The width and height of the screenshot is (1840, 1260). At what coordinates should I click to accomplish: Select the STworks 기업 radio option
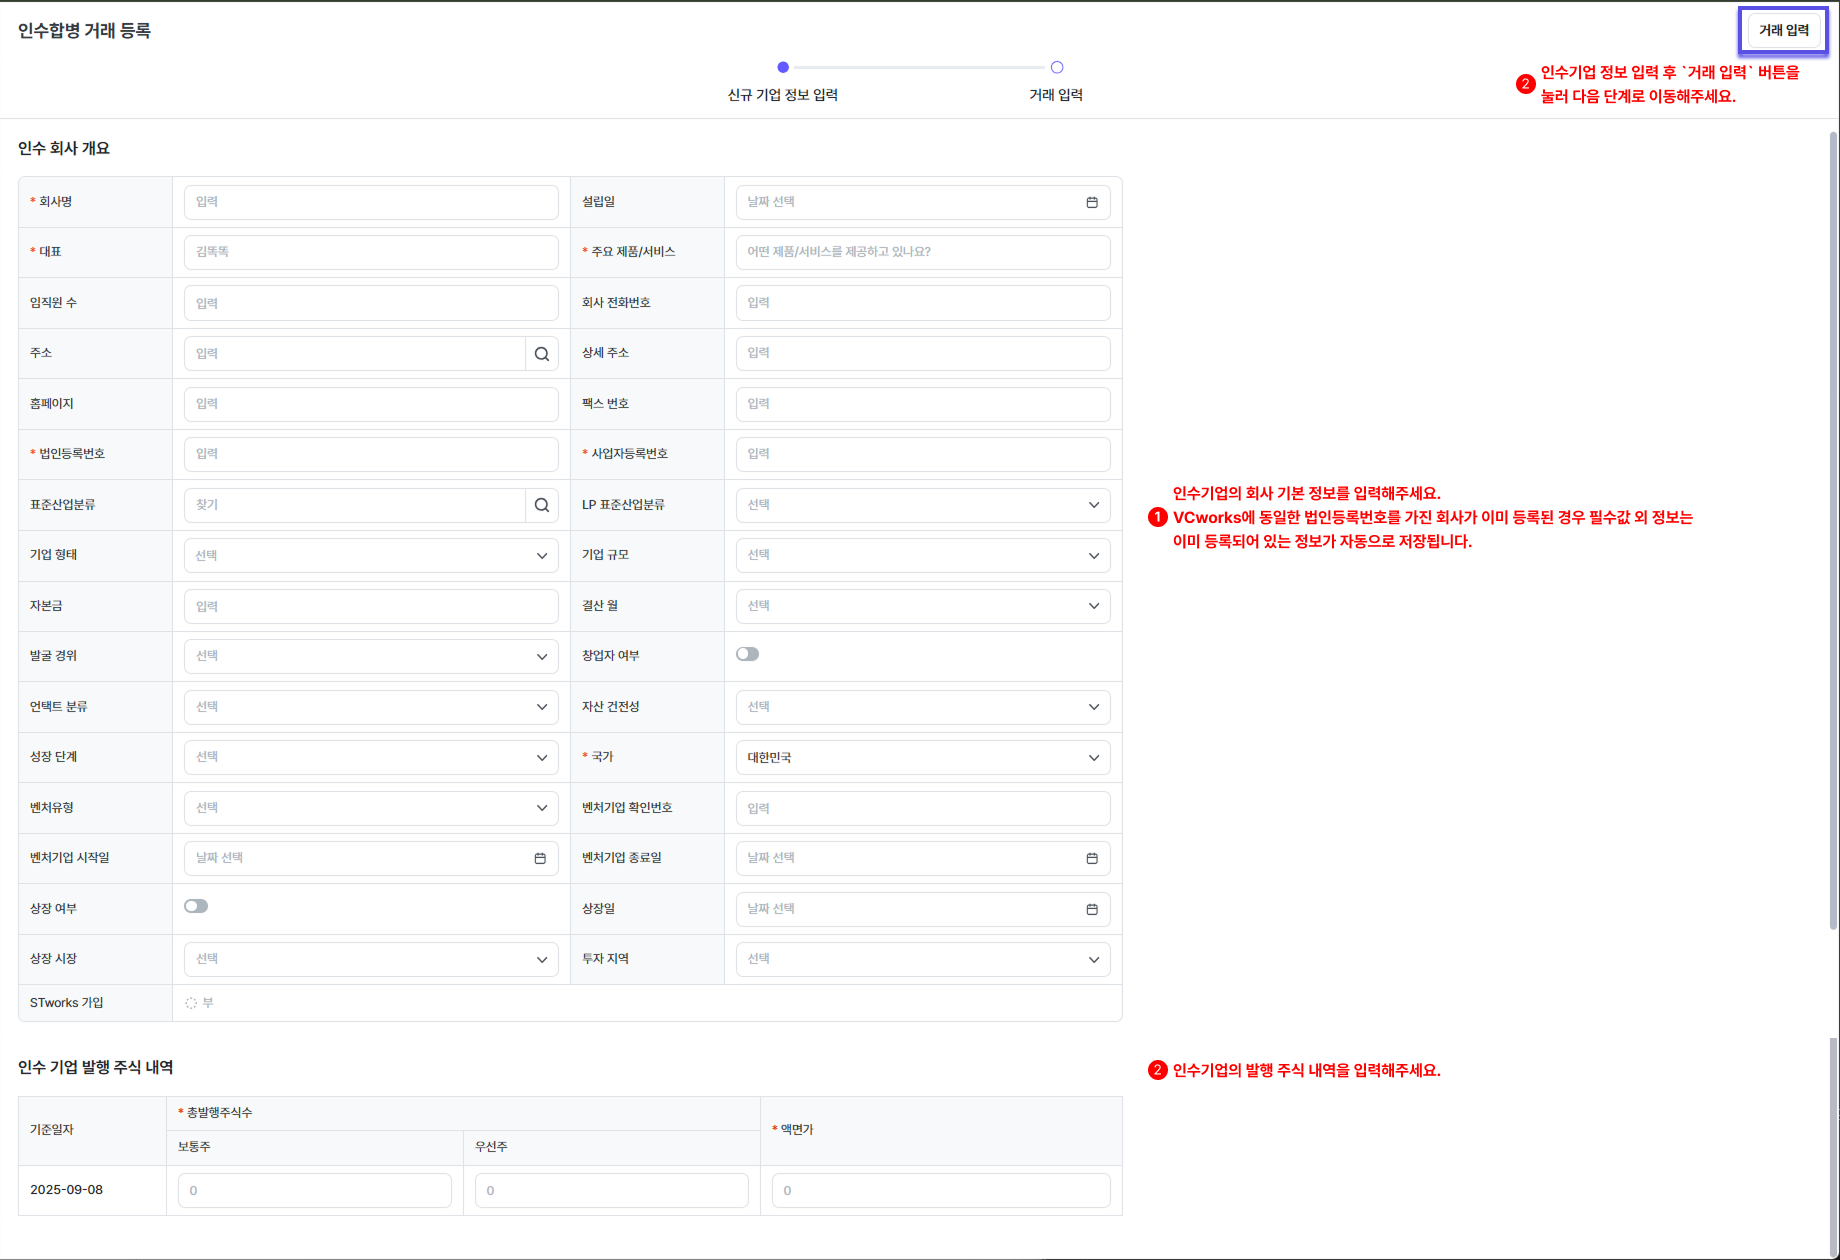coord(191,1003)
